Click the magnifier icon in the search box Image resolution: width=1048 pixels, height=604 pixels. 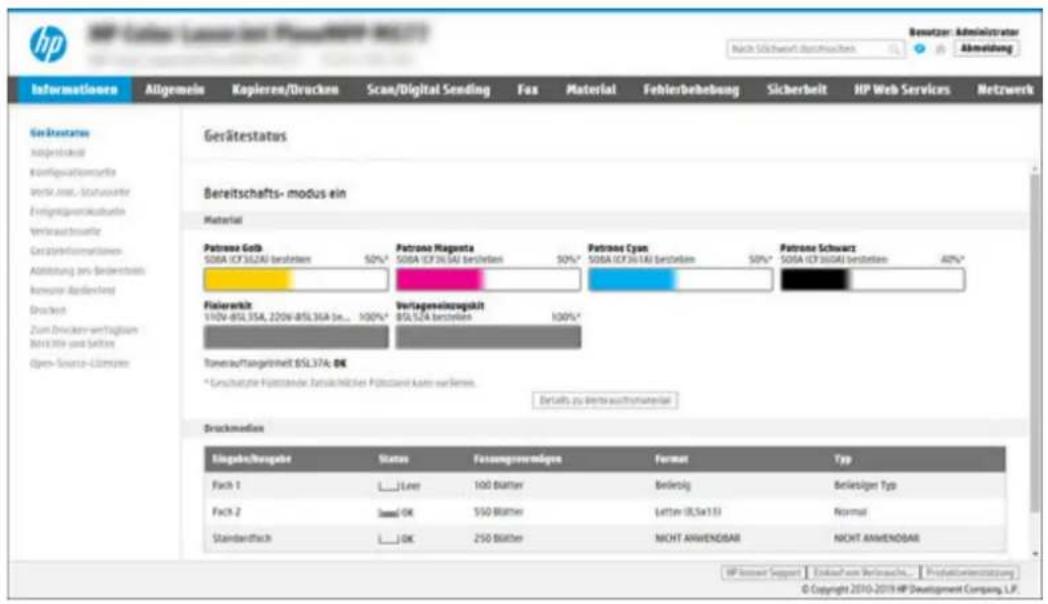[x=894, y=49]
